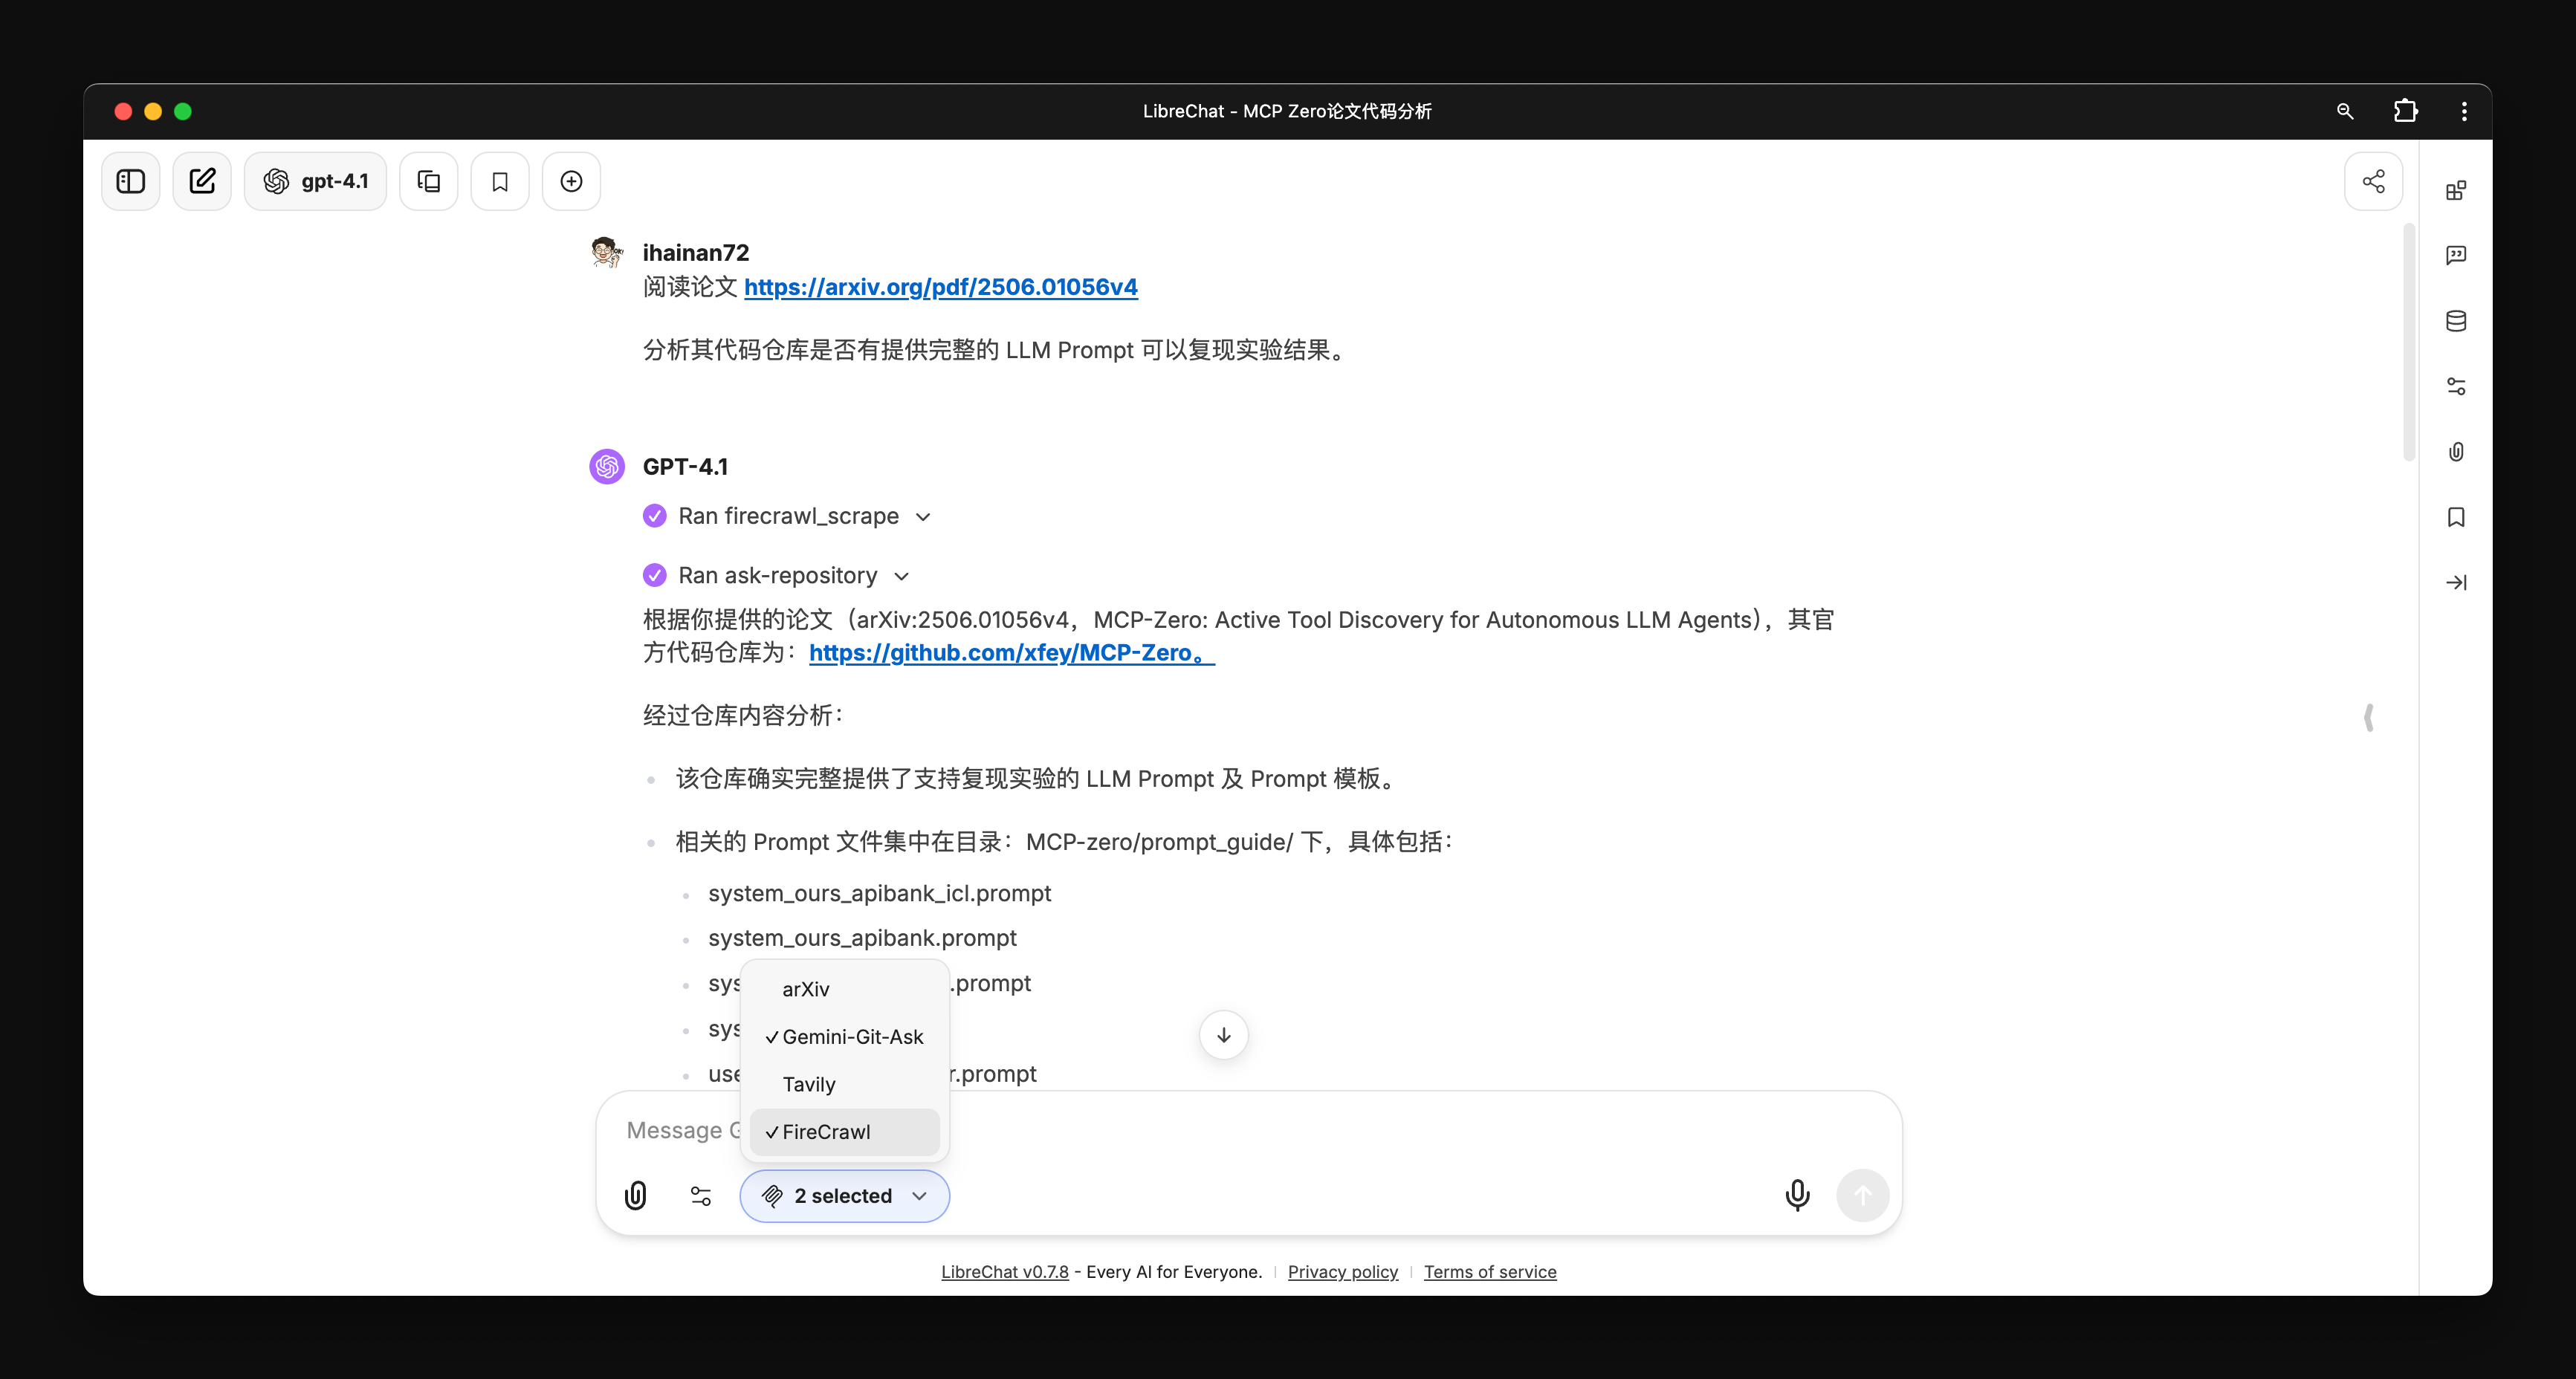Jump to bottom with down-arrow button
Image resolution: width=2576 pixels, height=1379 pixels.
(1223, 1035)
